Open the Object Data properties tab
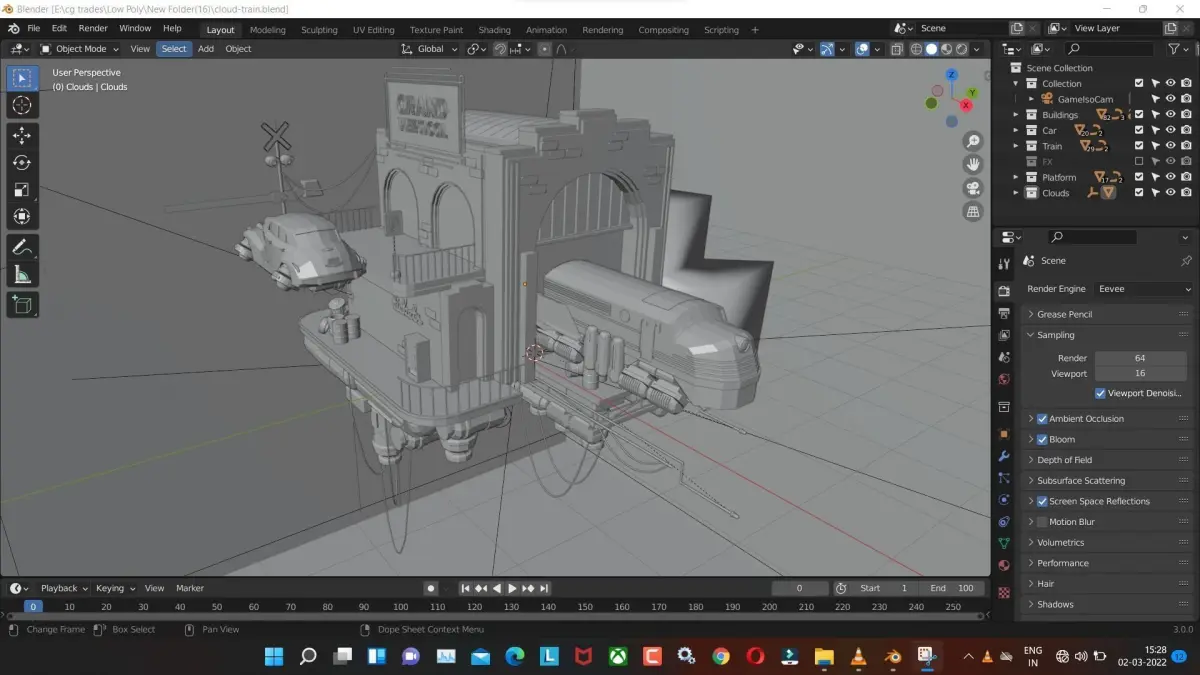1200x675 pixels. click(x=1004, y=543)
